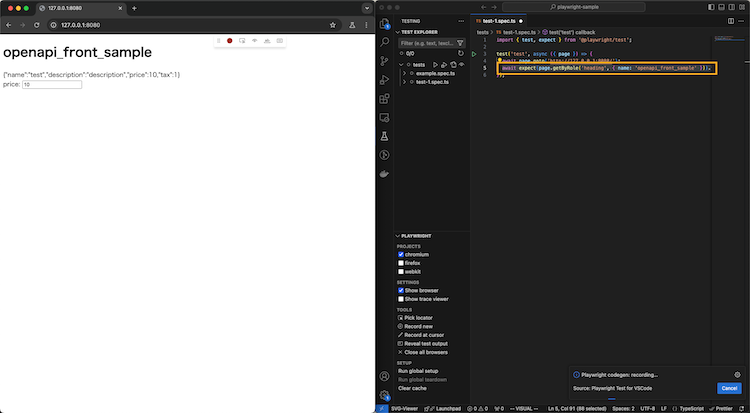Expand example.spec.ts in Test Explorer
The image size is (750, 413).
pos(405,73)
